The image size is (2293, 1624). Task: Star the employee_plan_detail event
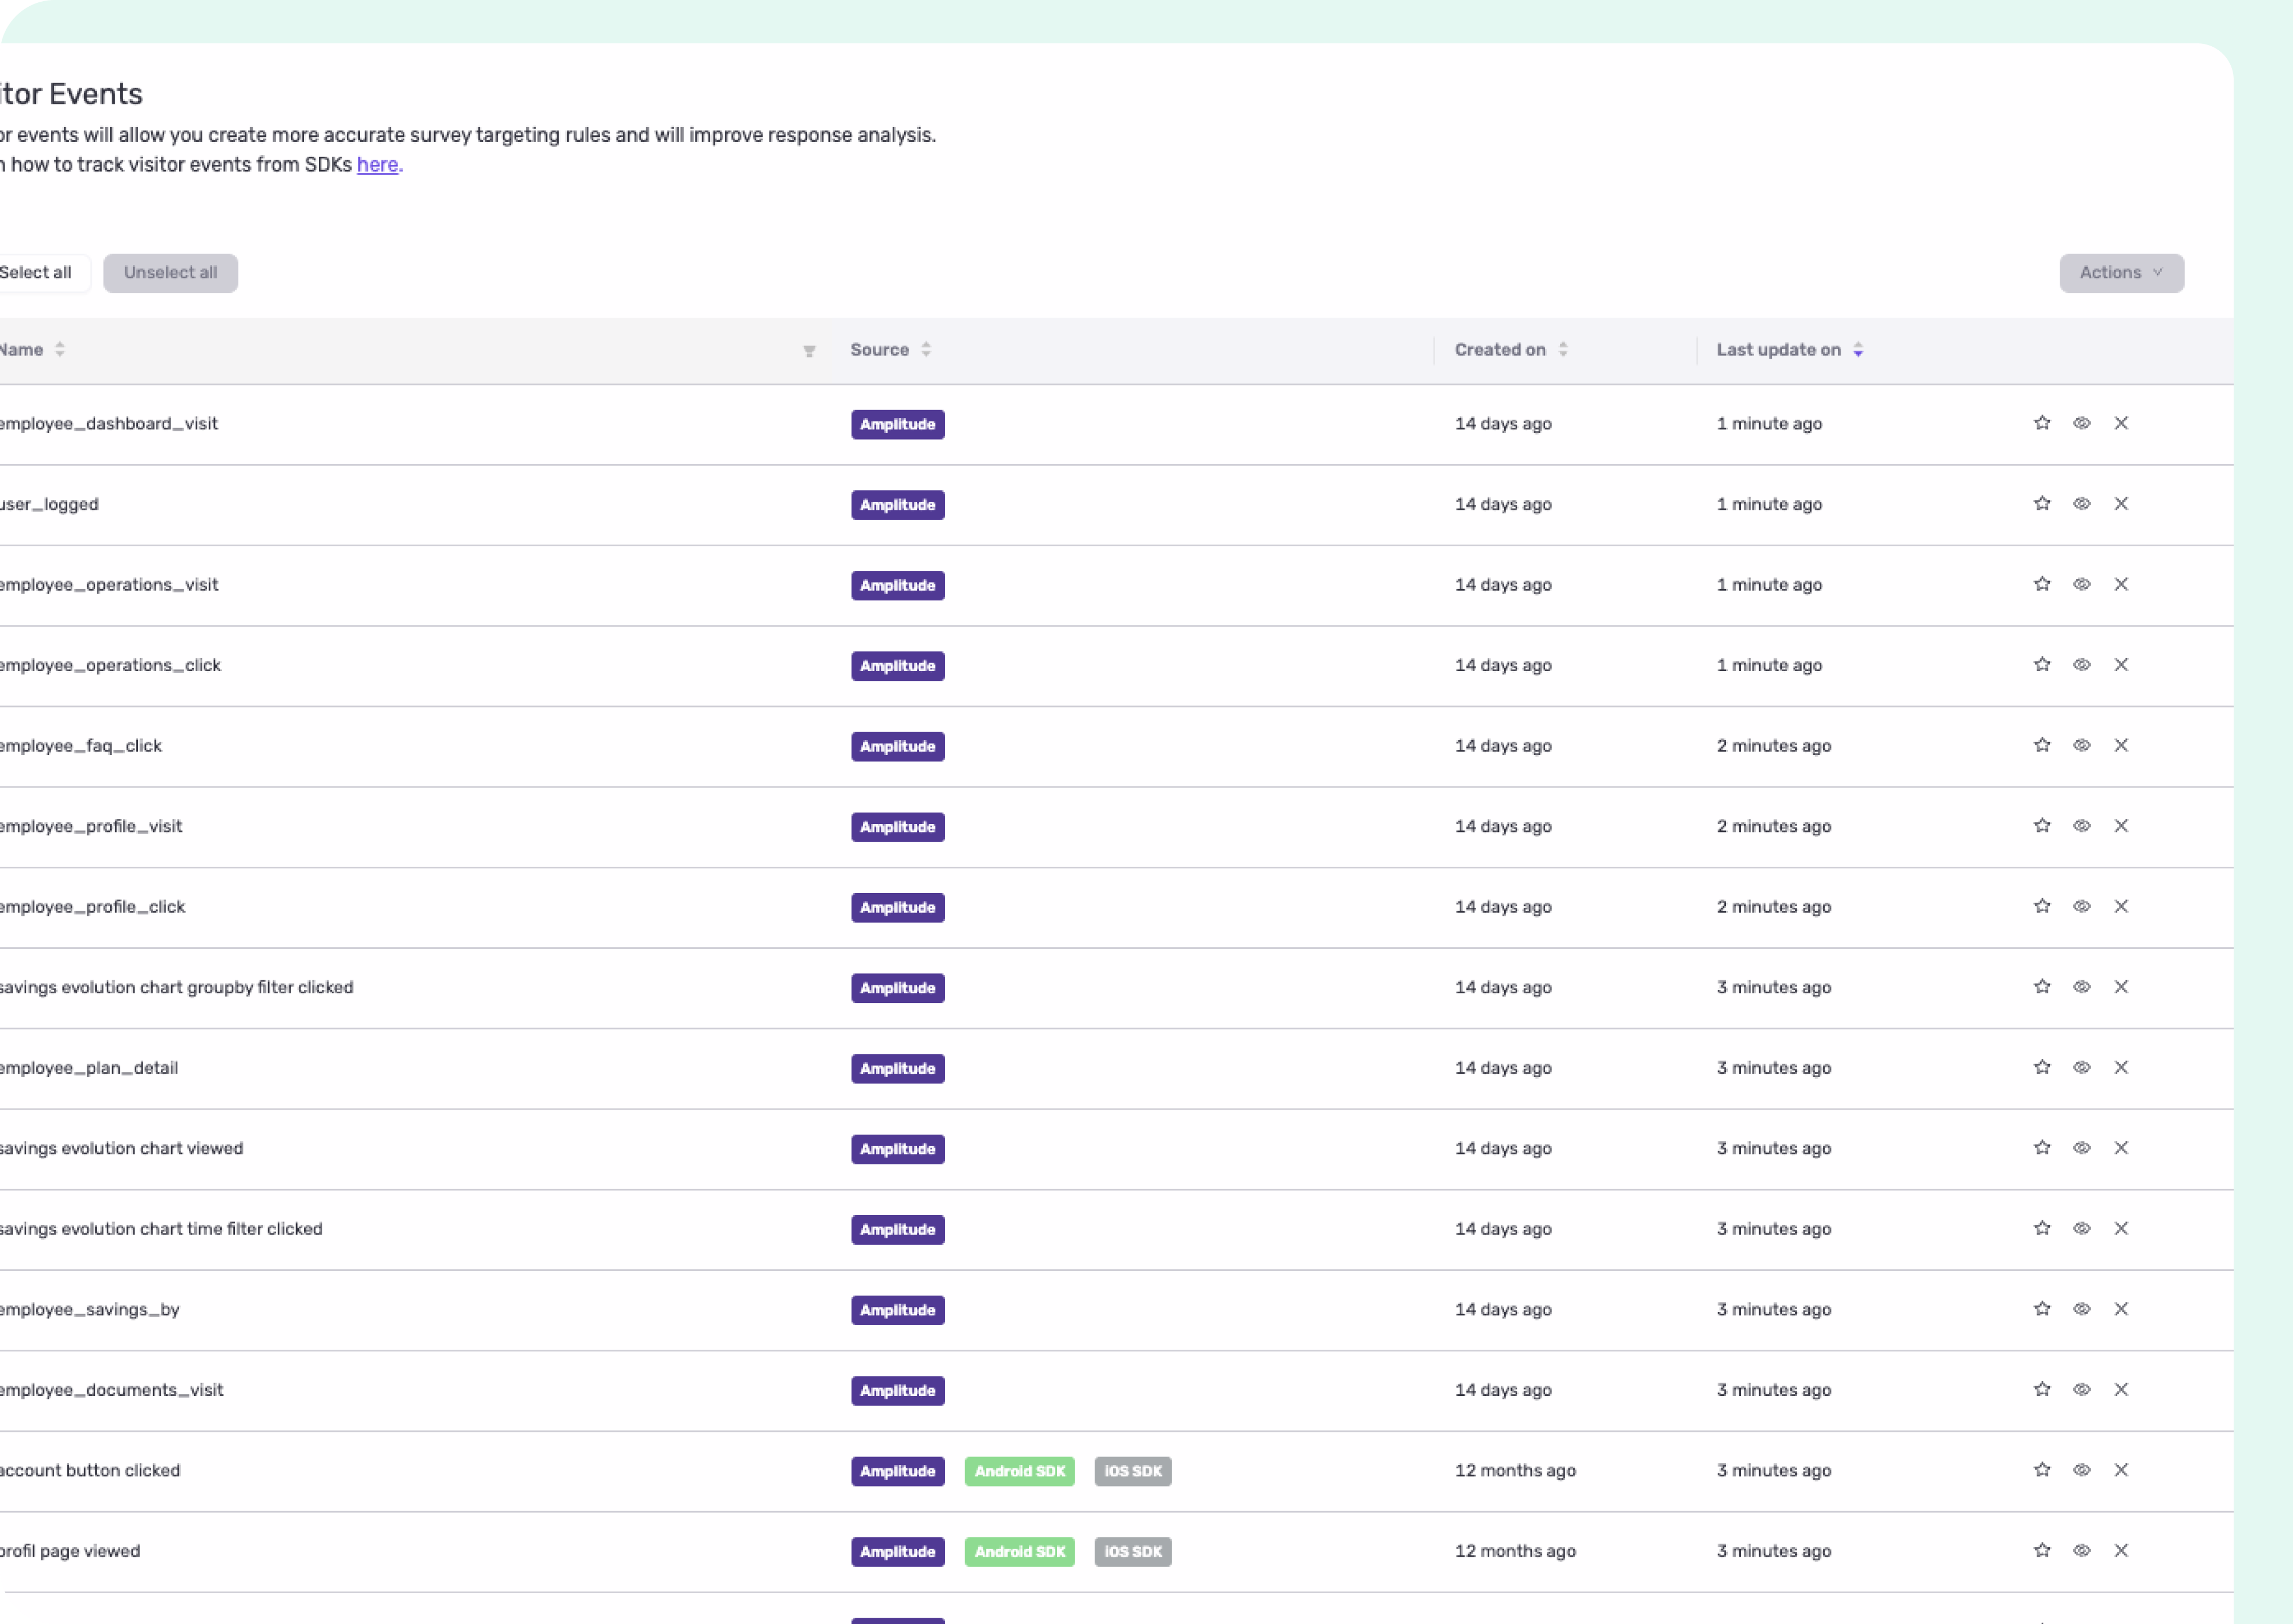coord(2042,1067)
